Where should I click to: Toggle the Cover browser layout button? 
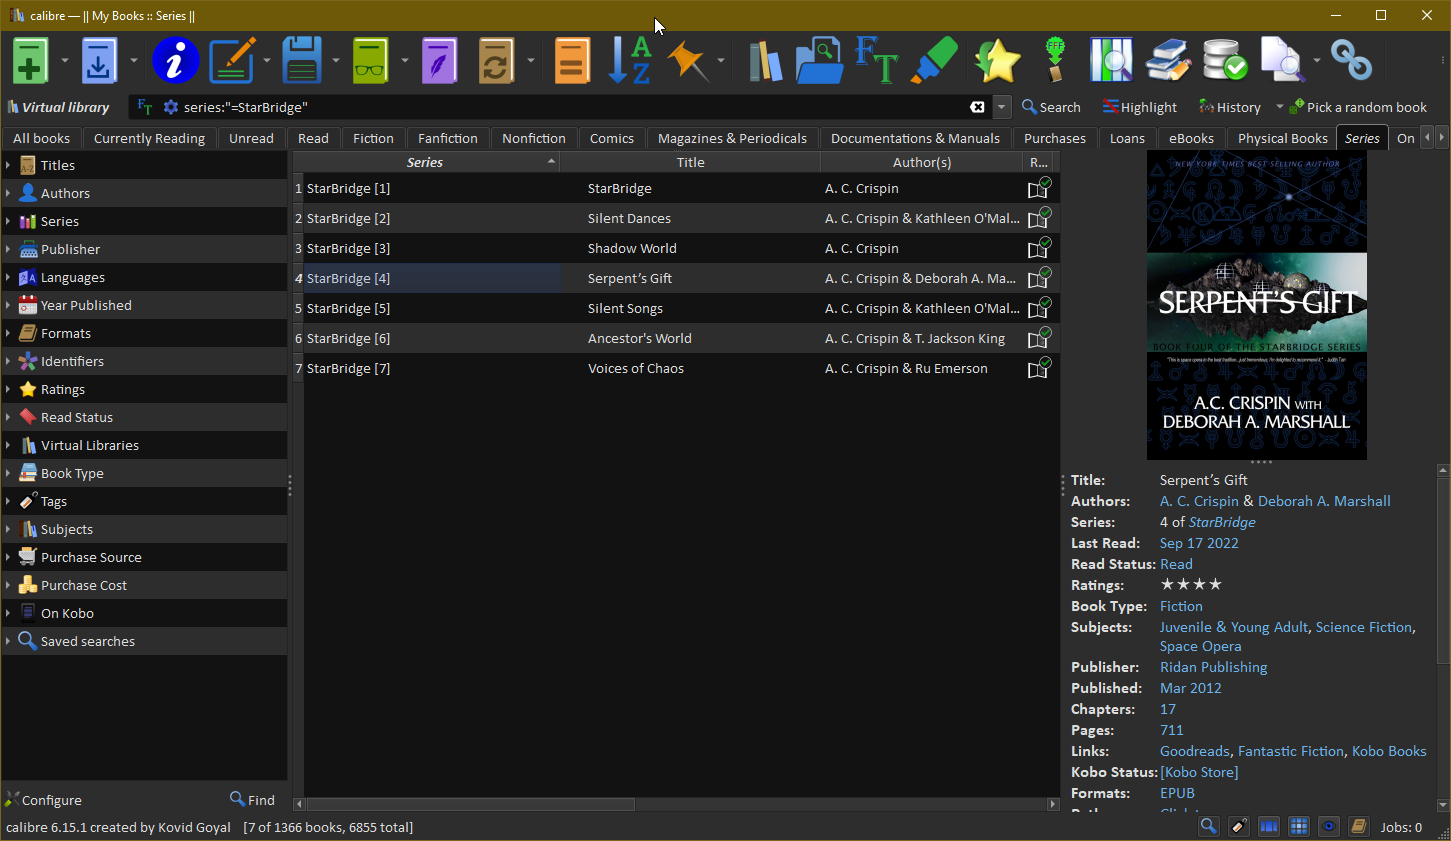pos(1269,826)
